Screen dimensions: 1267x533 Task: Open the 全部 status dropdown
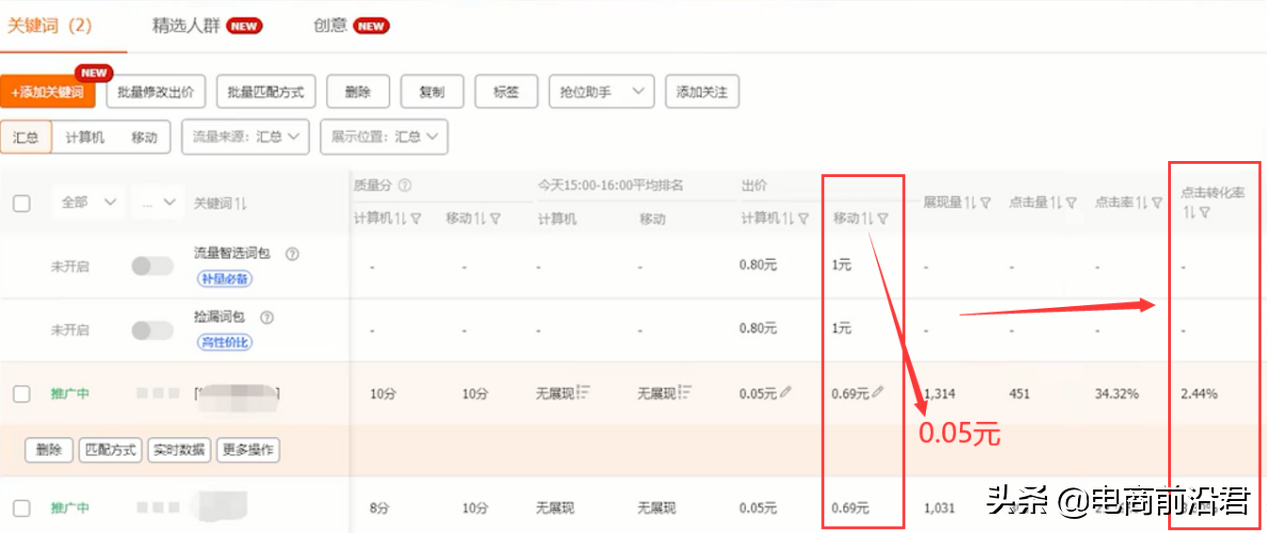coord(87,202)
